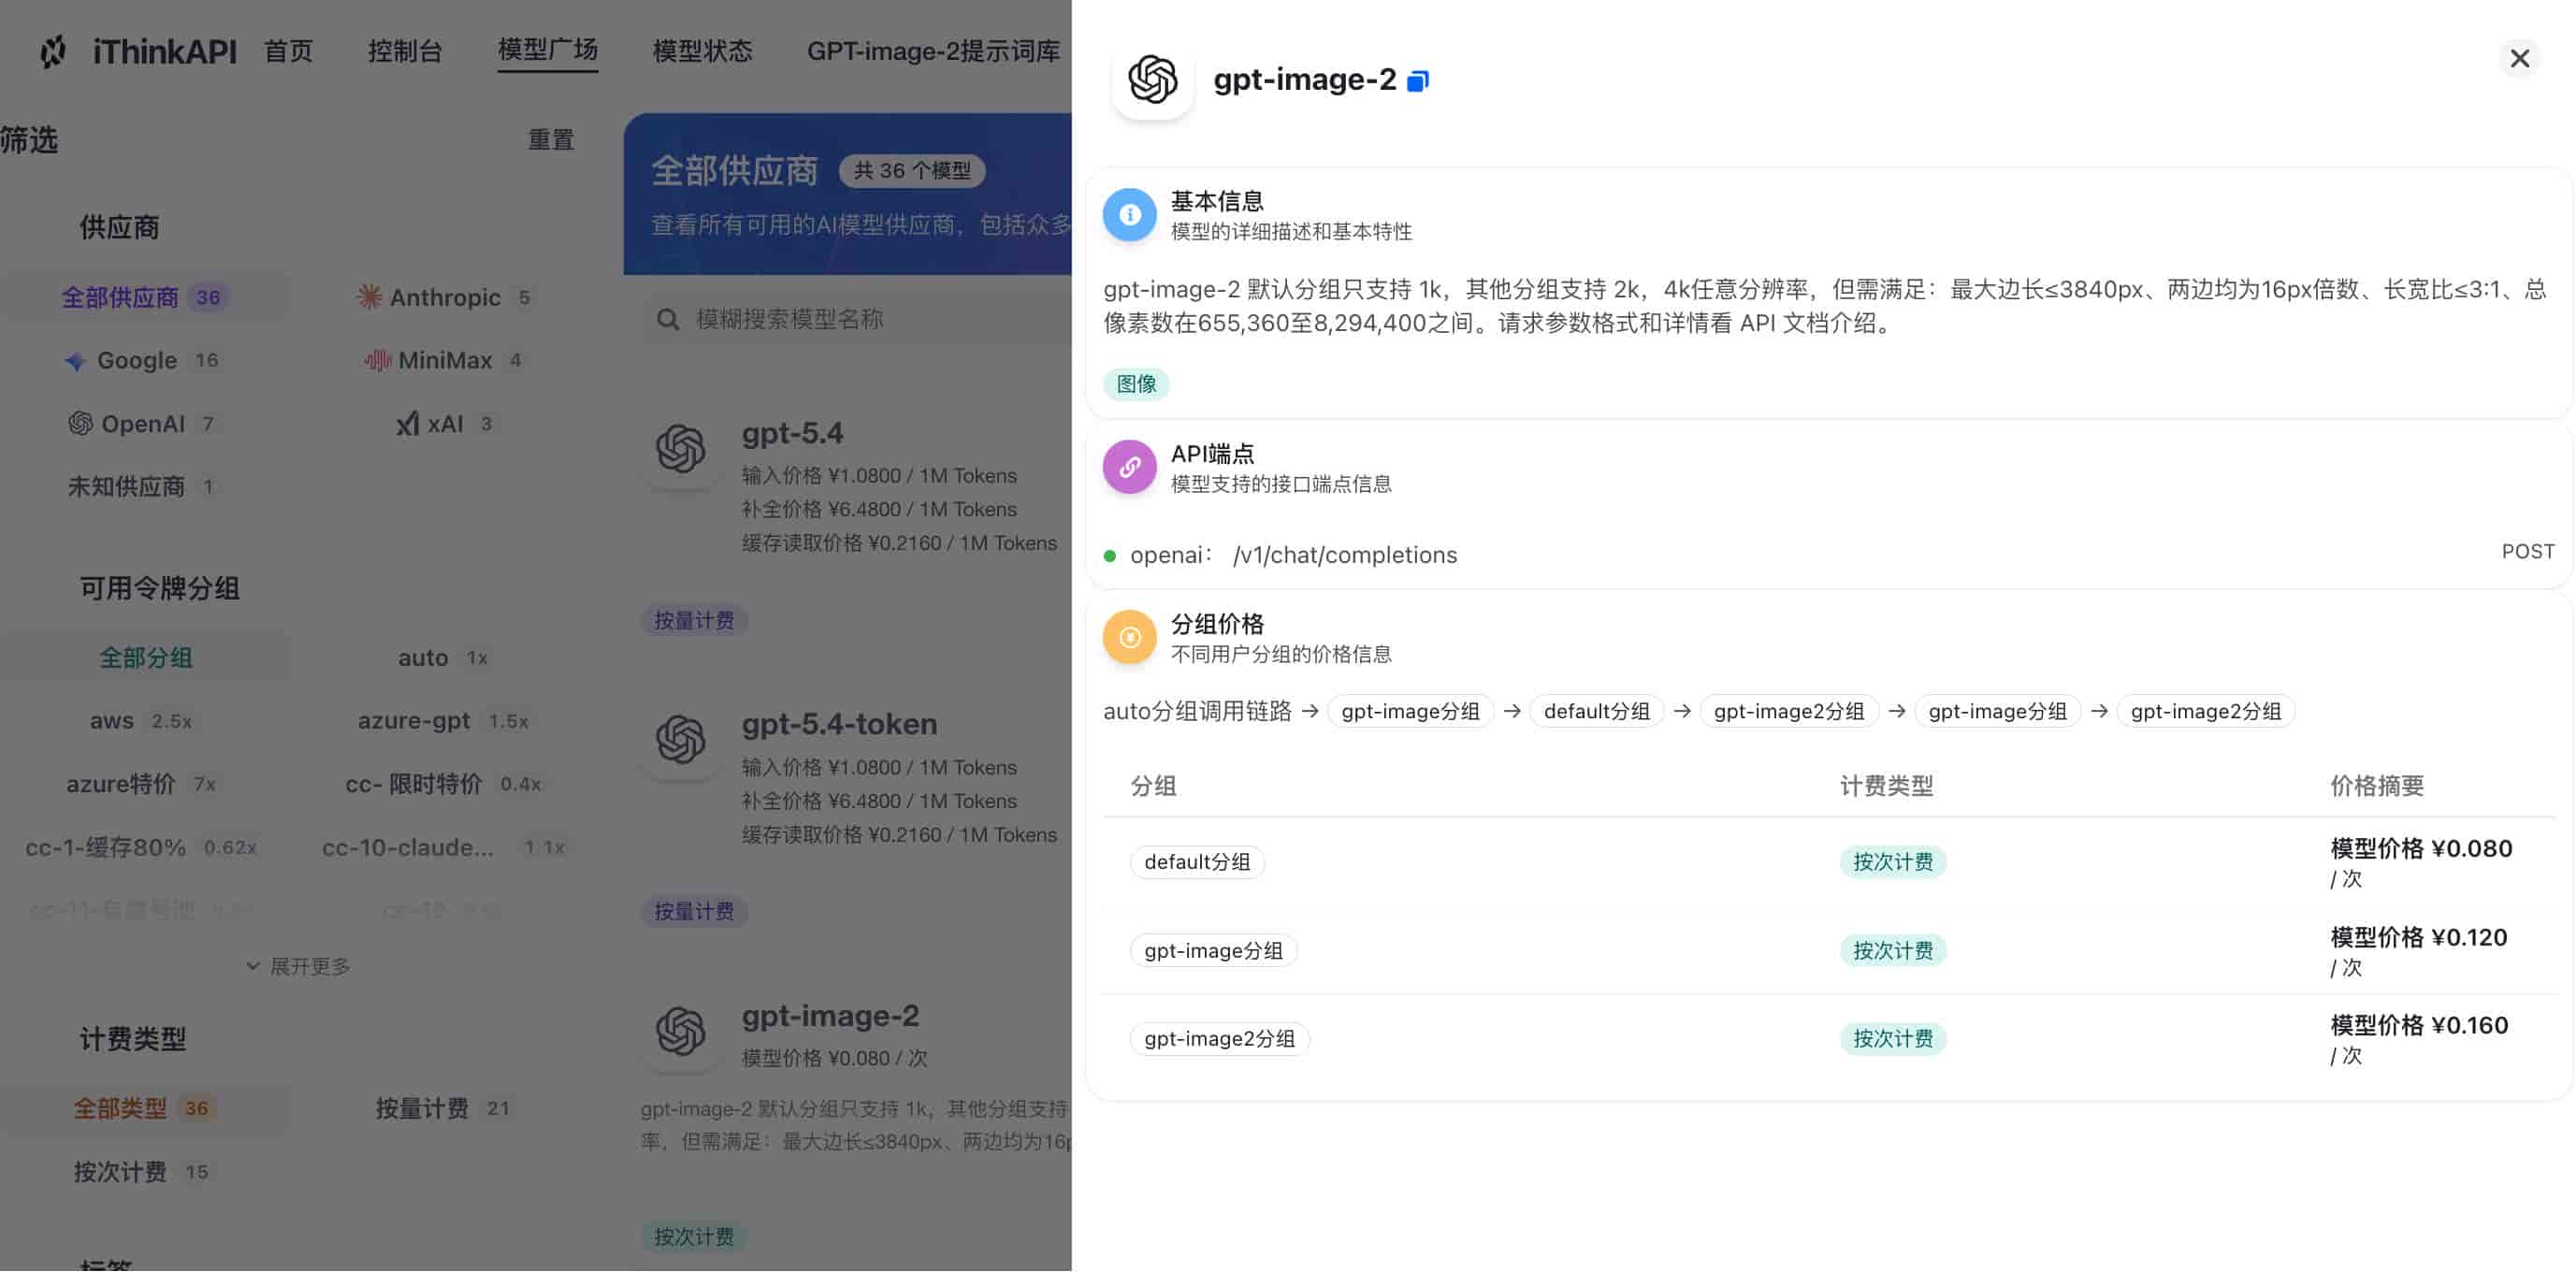Click the purple API endpoint link icon

click(1129, 466)
